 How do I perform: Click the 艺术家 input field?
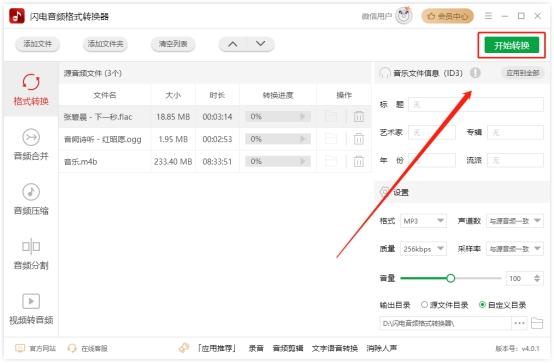click(x=432, y=133)
